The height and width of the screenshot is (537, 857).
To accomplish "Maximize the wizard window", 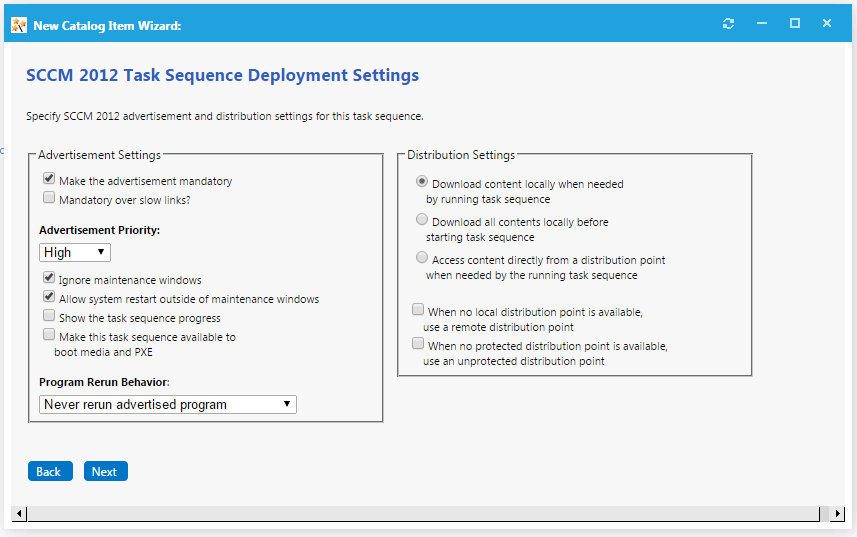I will click(795, 24).
